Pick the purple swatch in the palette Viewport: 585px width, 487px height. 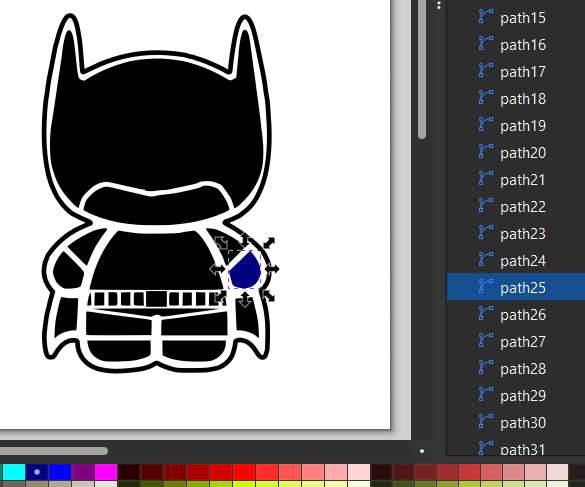83,472
